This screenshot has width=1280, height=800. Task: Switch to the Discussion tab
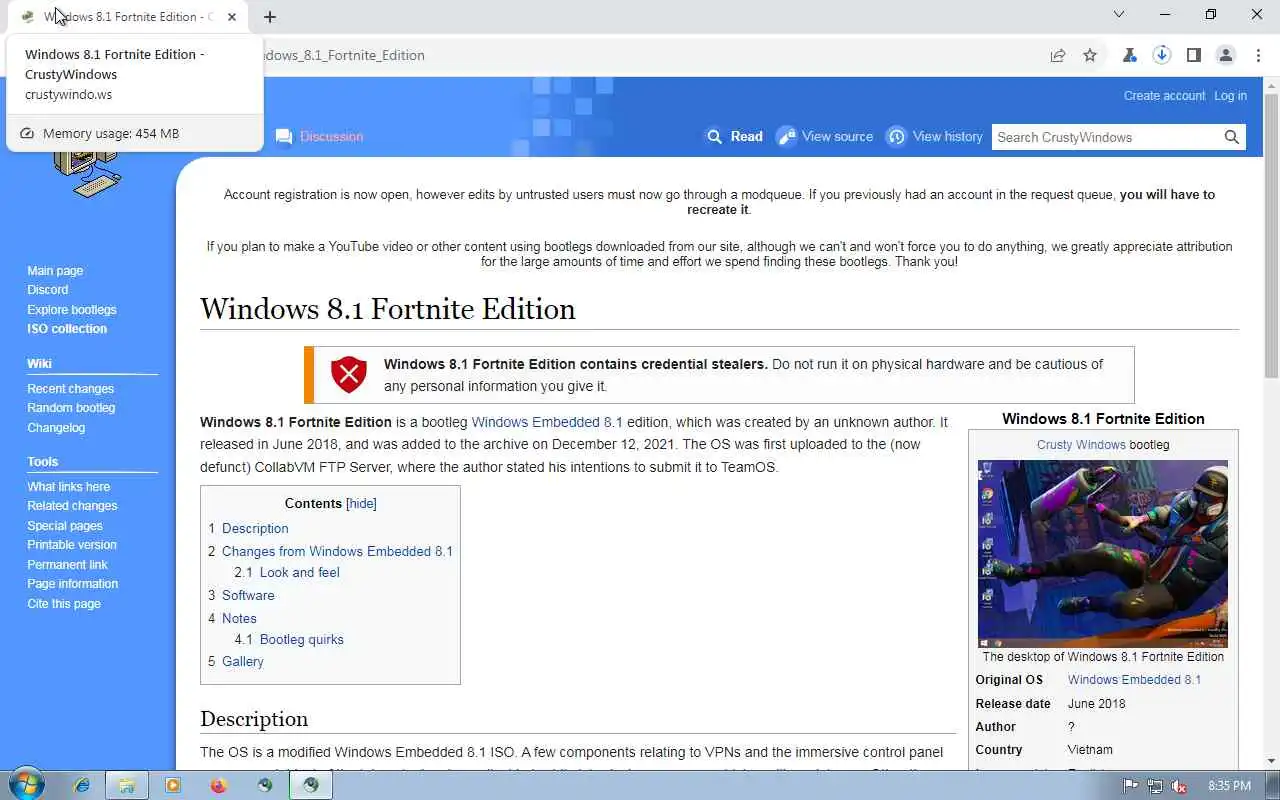coord(320,137)
